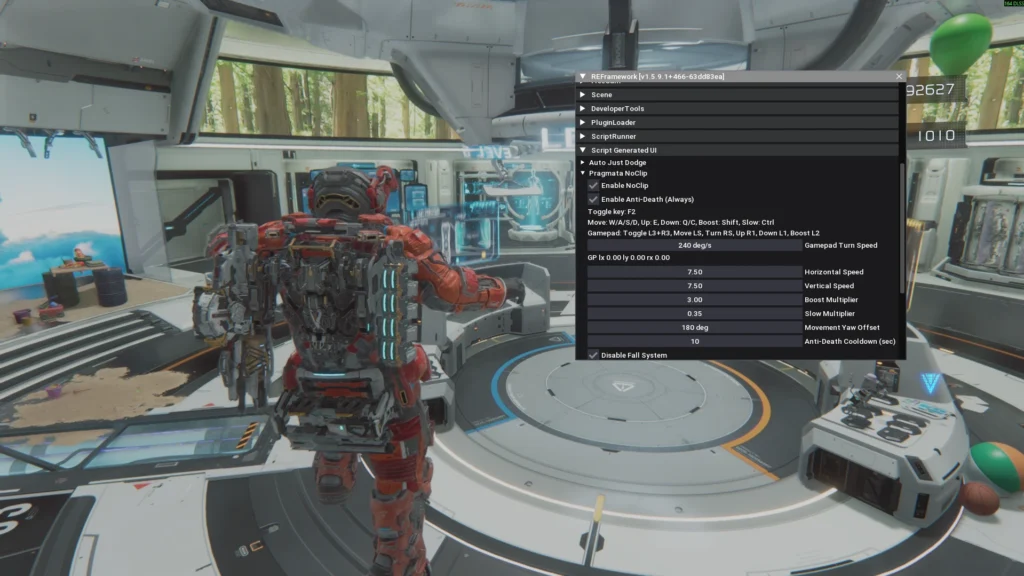This screenshot has height=576, width=1024.
Task: Click the Movement Yaw Offset slider
Action: click(x=694, y=327)
